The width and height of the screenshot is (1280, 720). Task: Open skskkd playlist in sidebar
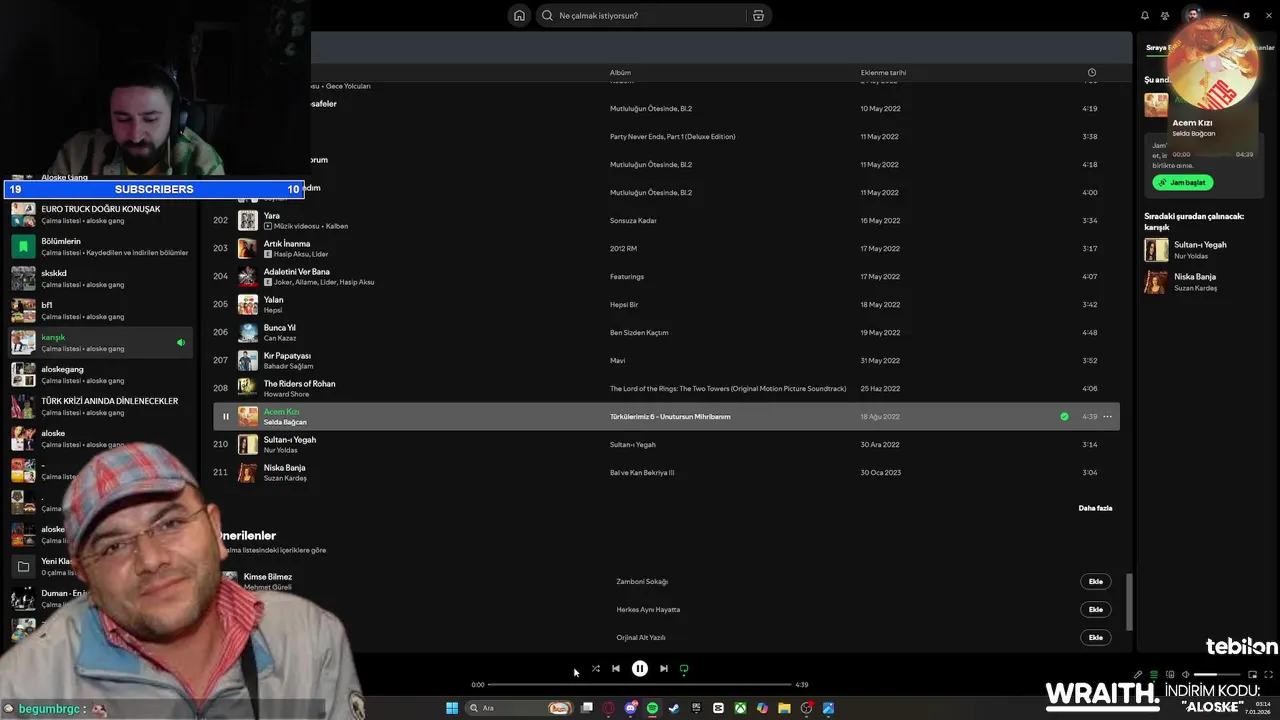point(101,278)
